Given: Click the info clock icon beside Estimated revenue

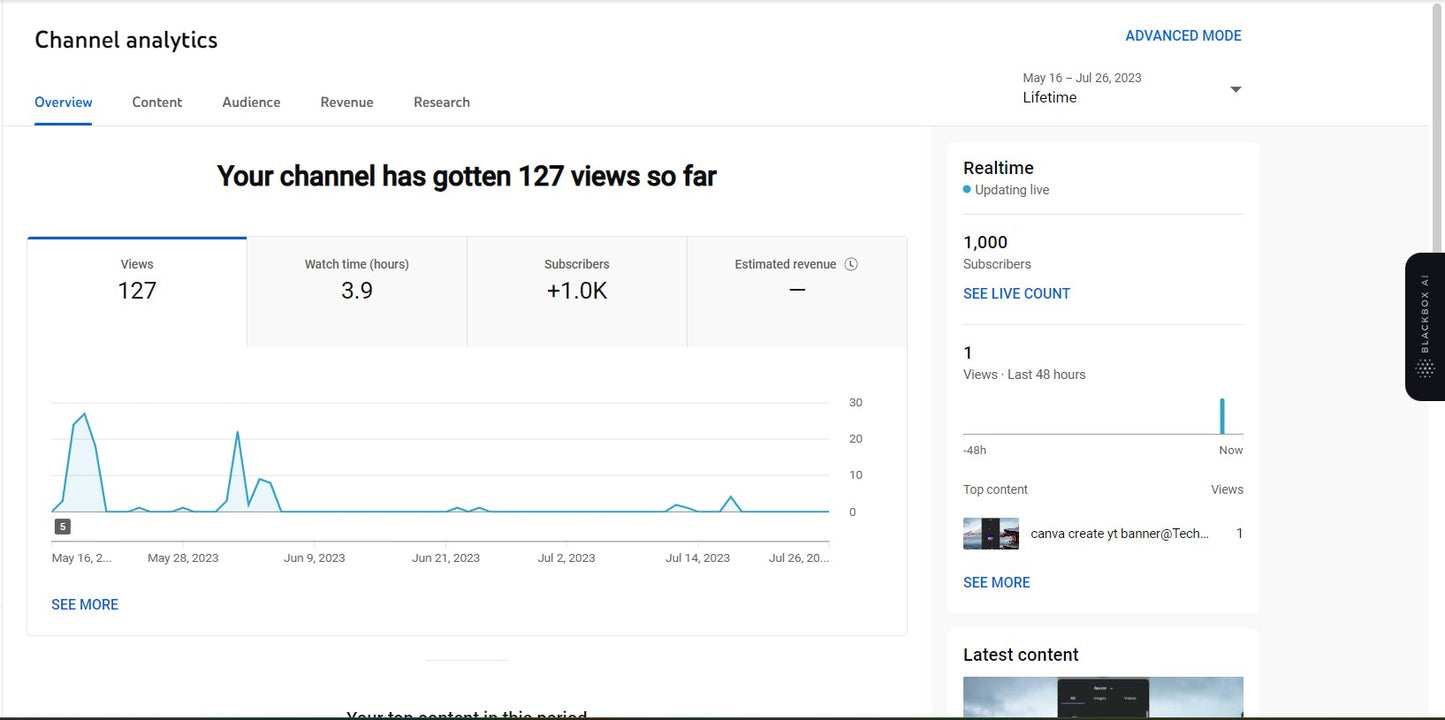Looking at the screenshot, I should click(x=851, y=263).
